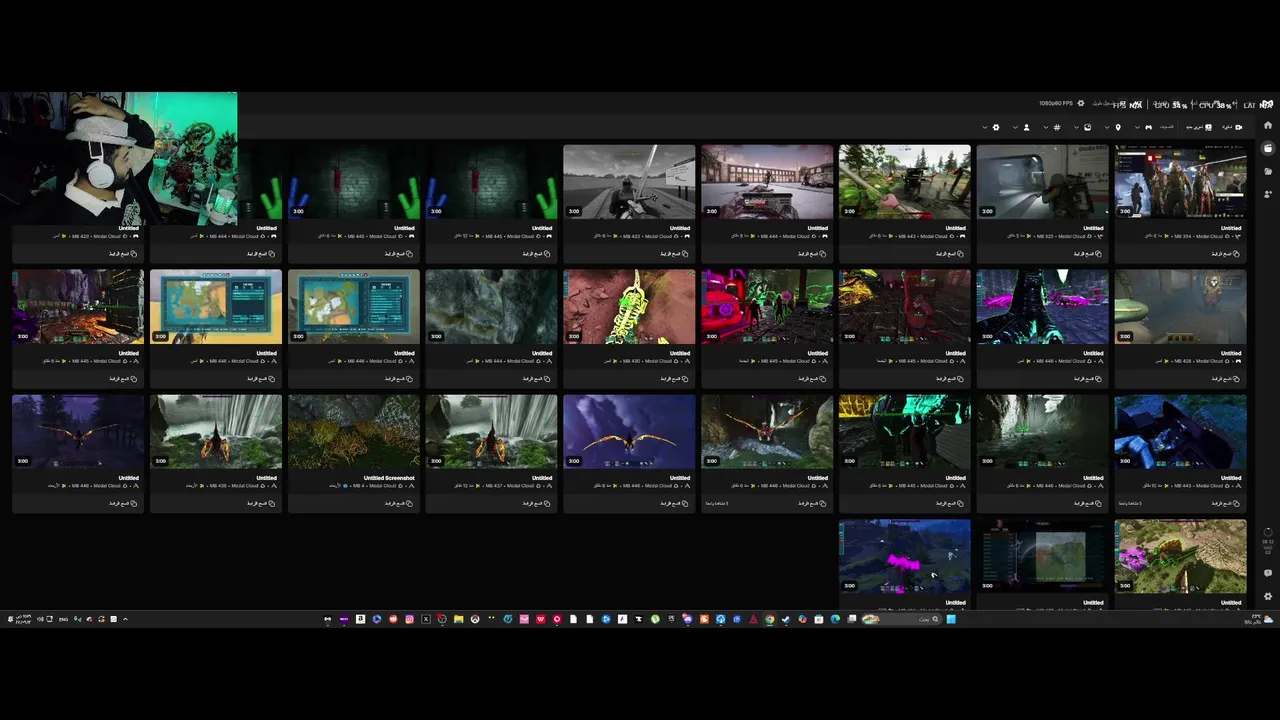Open the lava cave clip thumbnail
This screenshot has width=1280, height=720.
pos(78,307)
